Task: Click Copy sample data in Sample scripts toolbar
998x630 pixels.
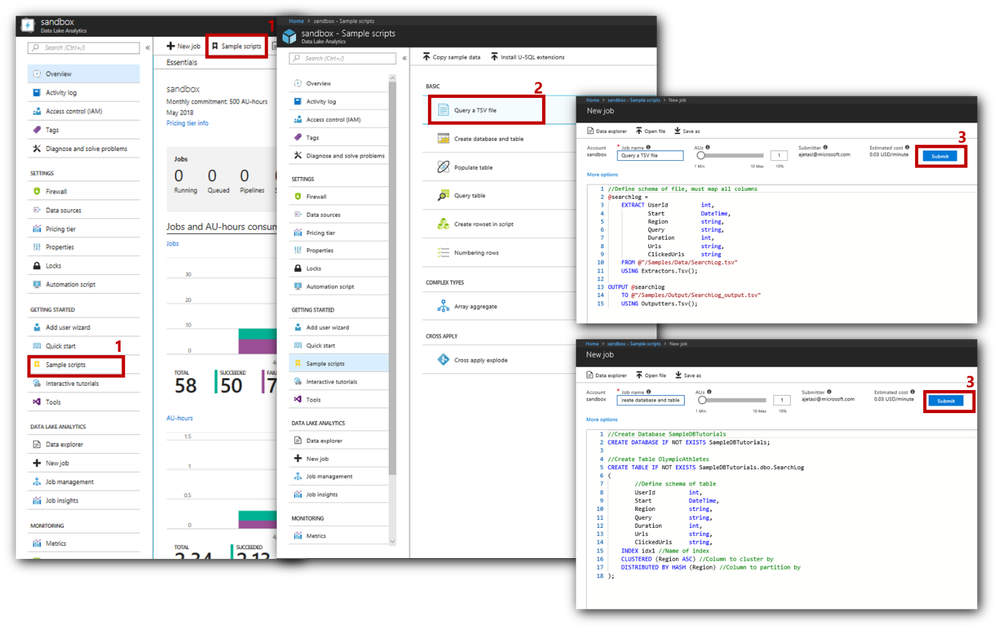Action: tap(451, 57)
